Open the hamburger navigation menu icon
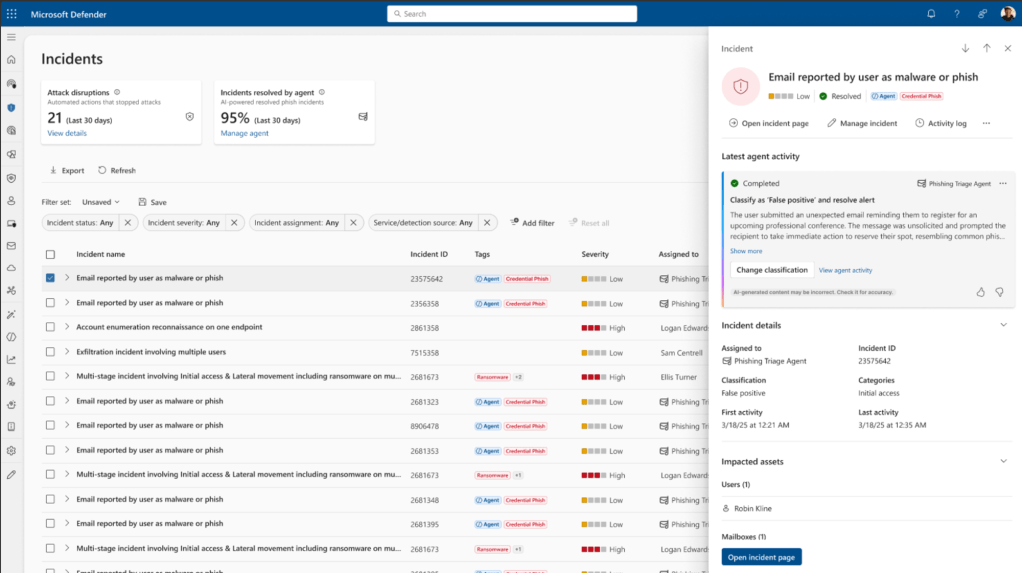The width and height of the screenshot is (1022, 573). pyautogui.click(x=11, y=37)
